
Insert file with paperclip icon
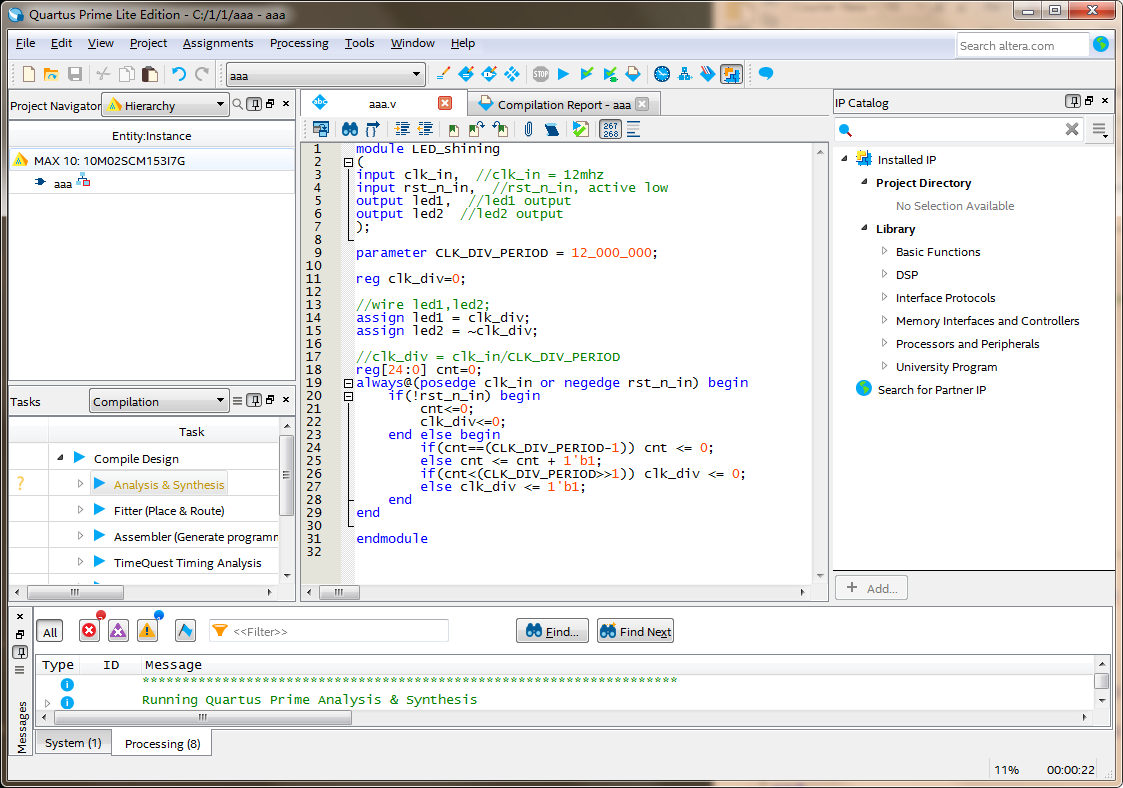coord(528,129)
